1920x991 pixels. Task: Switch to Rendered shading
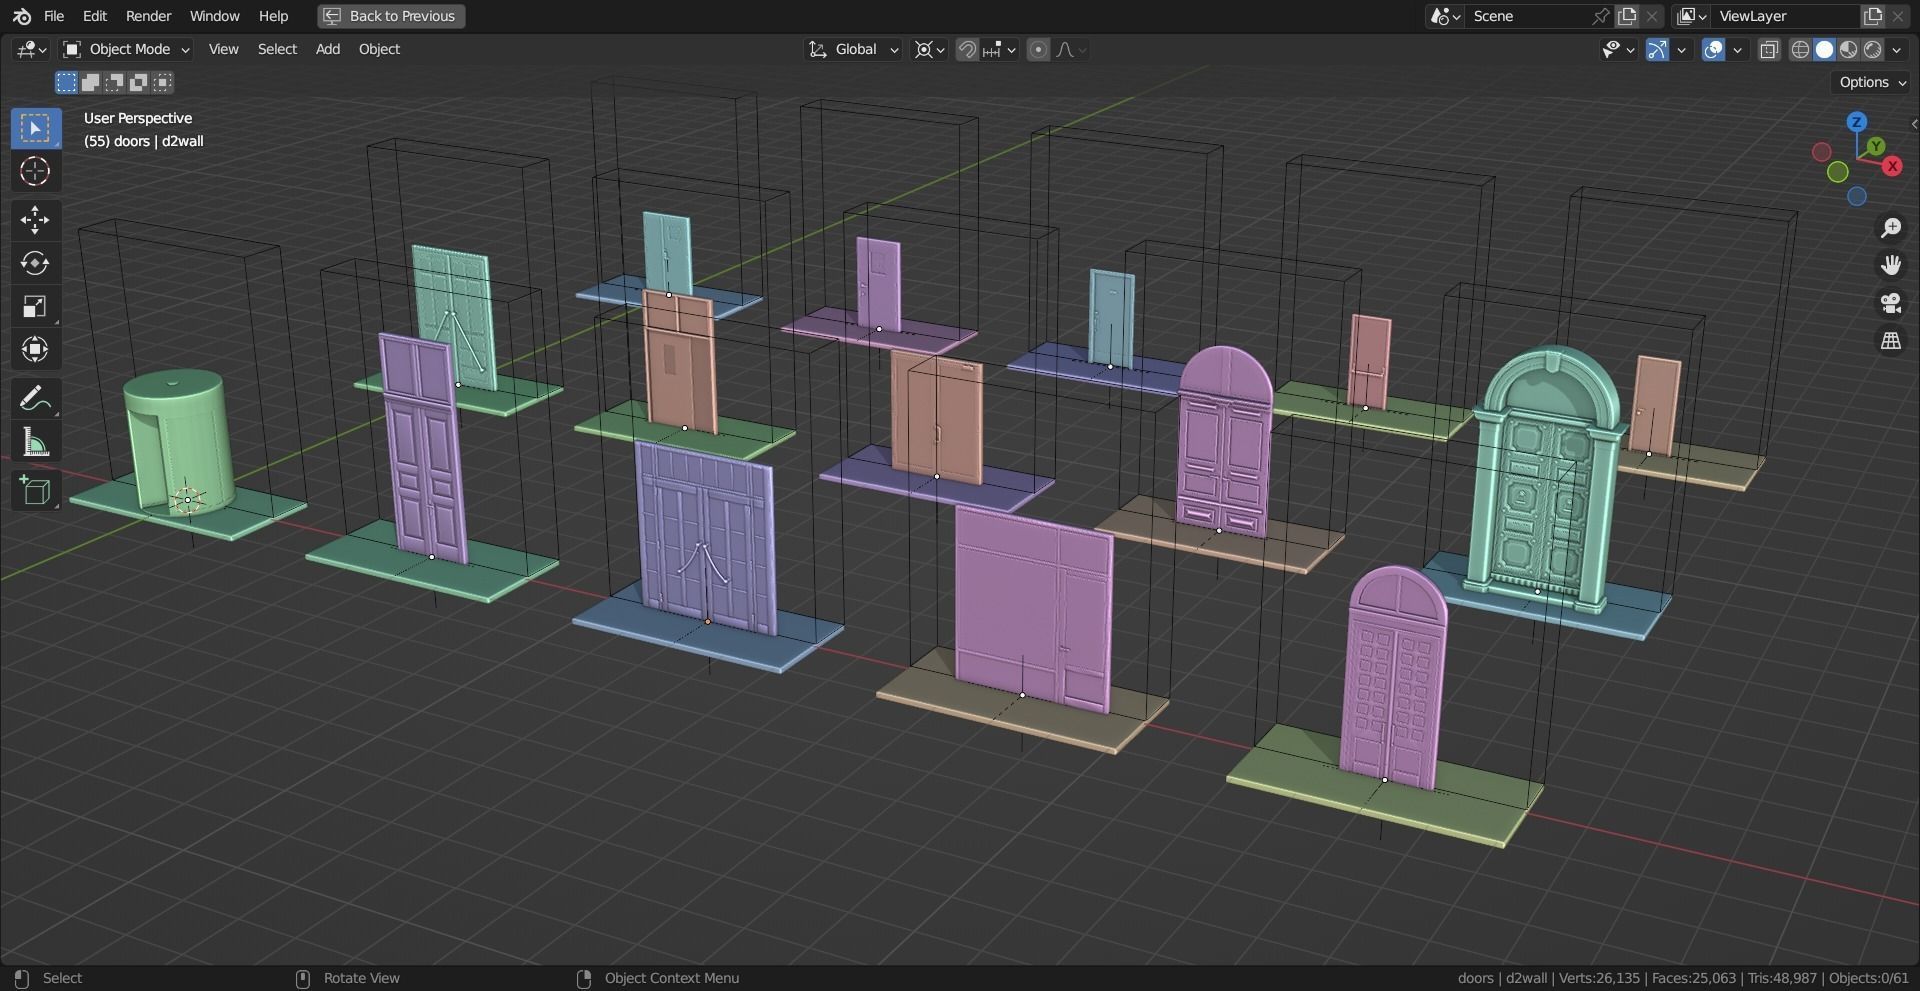[x=1873, y=49]
